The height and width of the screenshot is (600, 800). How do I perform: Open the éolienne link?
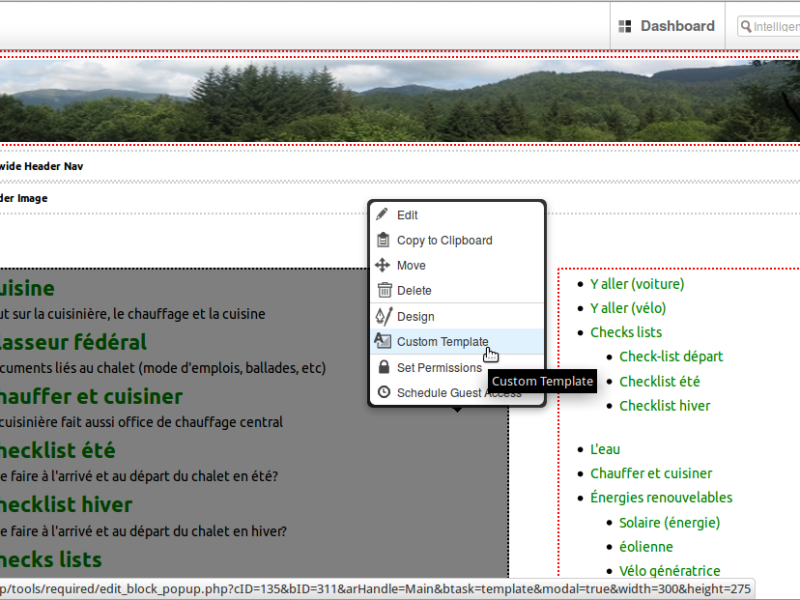pos(646,546)
